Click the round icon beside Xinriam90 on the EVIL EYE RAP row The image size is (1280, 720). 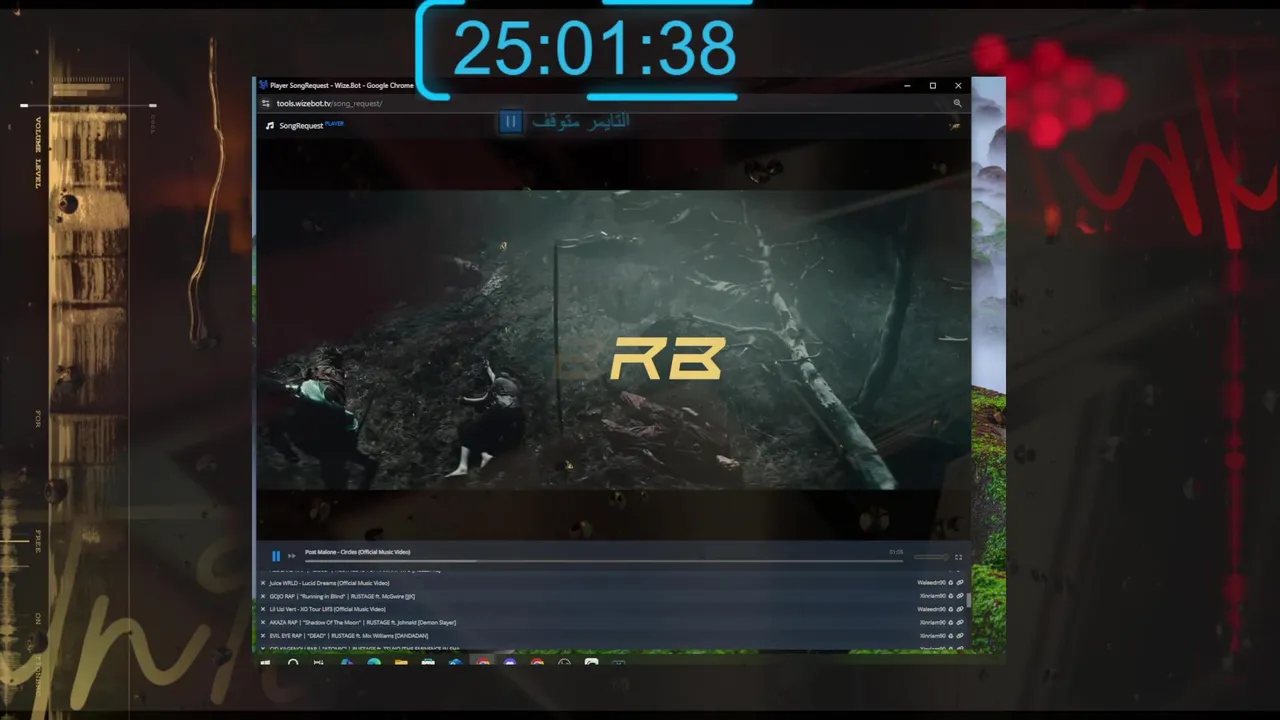click(x=951, y=635)
